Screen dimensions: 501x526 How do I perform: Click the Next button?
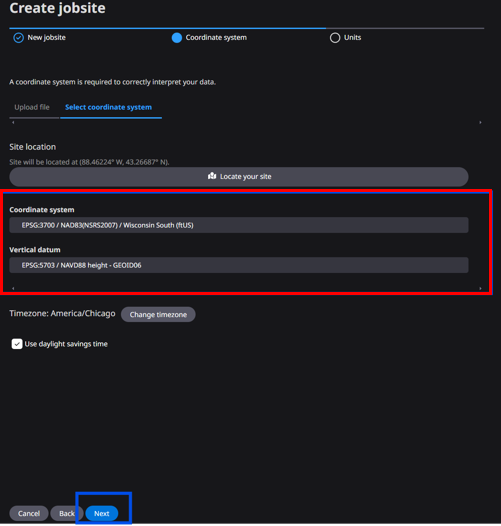tap(102, 513)
